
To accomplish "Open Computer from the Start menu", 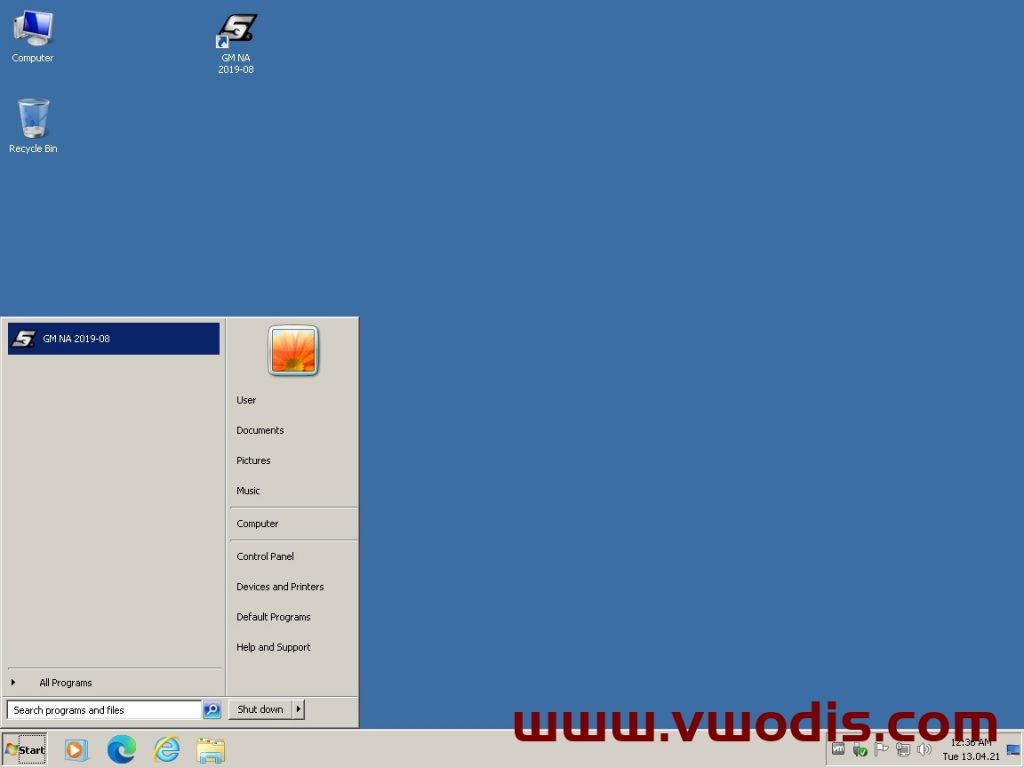I will [x=257, y=524].
